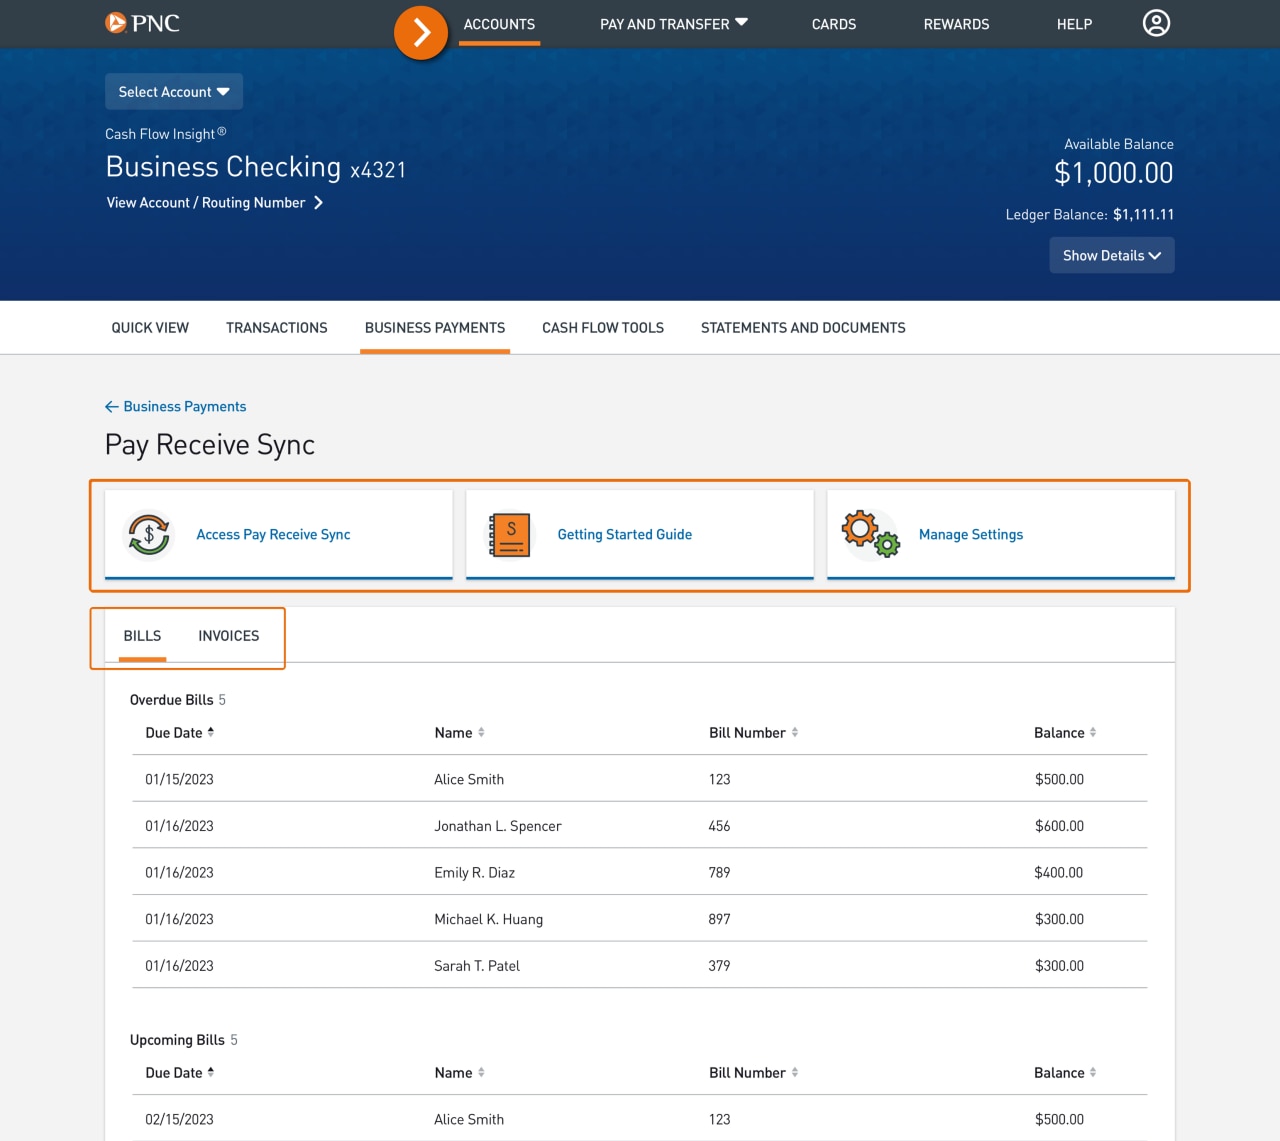Click the orange book icon for Getting Started Guide

508,534
